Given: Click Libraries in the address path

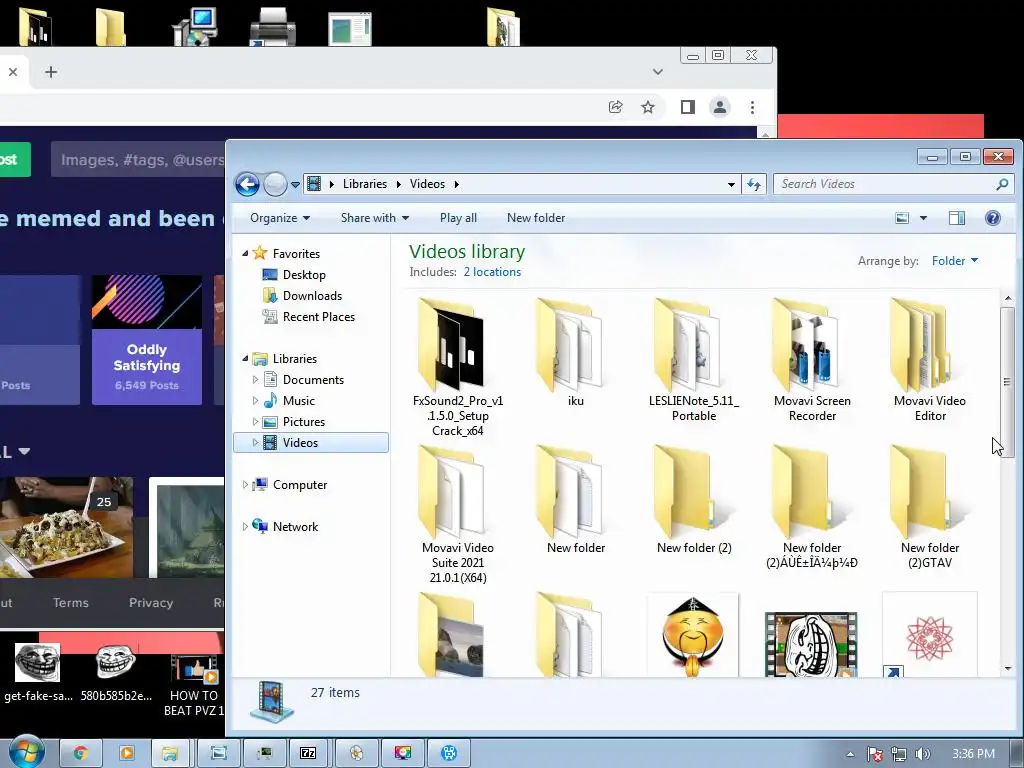Looking at the screenshot, I should (x=364, y=184).
